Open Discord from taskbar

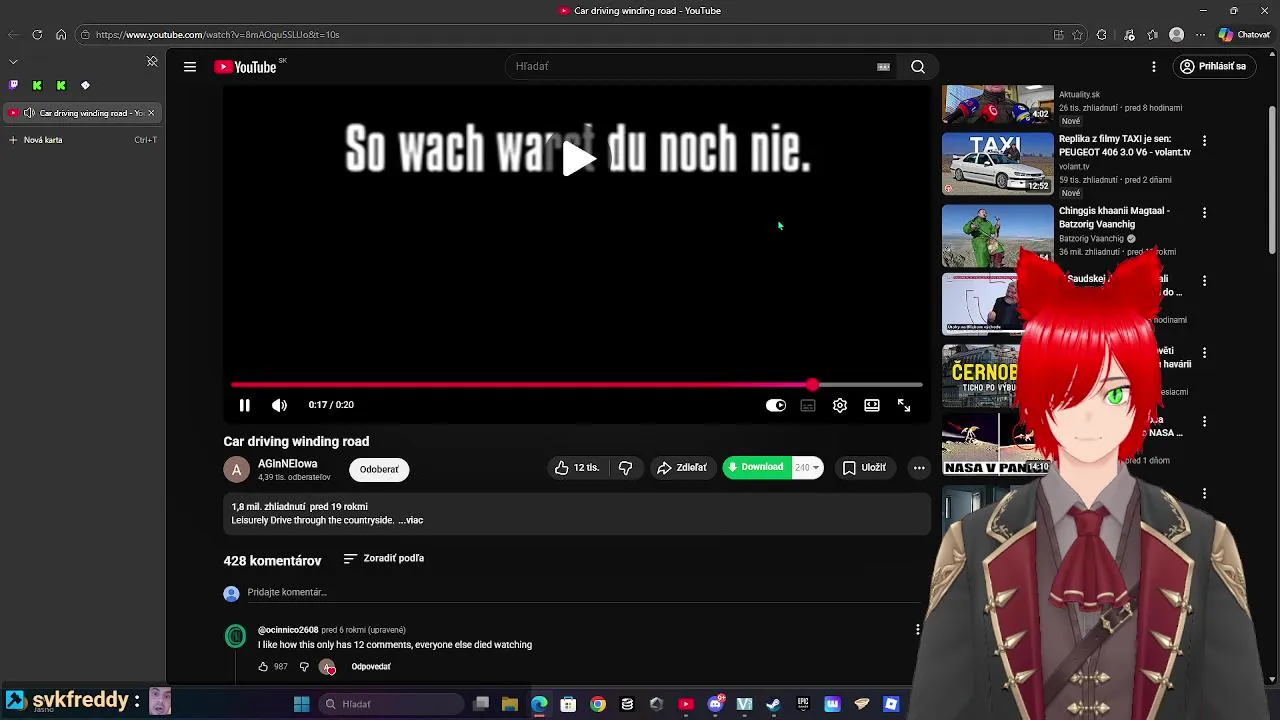715,704
